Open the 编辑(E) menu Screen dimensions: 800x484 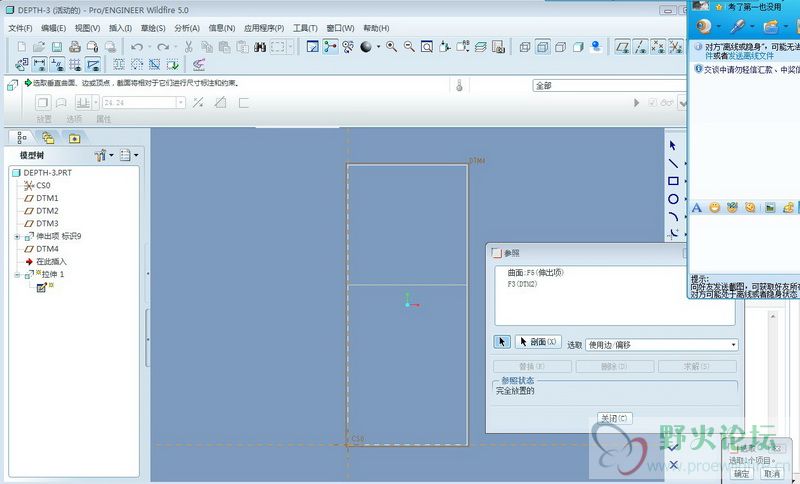(x=54, y=28)
